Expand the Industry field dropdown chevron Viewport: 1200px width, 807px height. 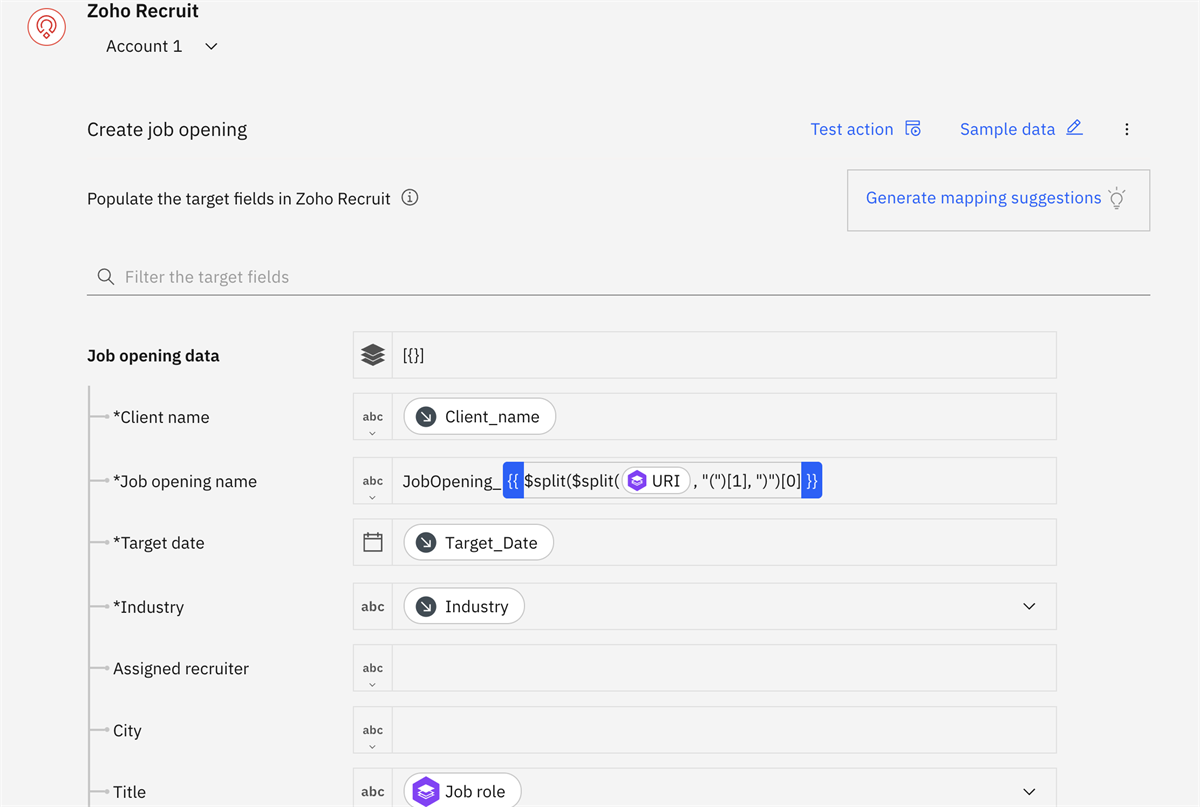click(1029, 606)
